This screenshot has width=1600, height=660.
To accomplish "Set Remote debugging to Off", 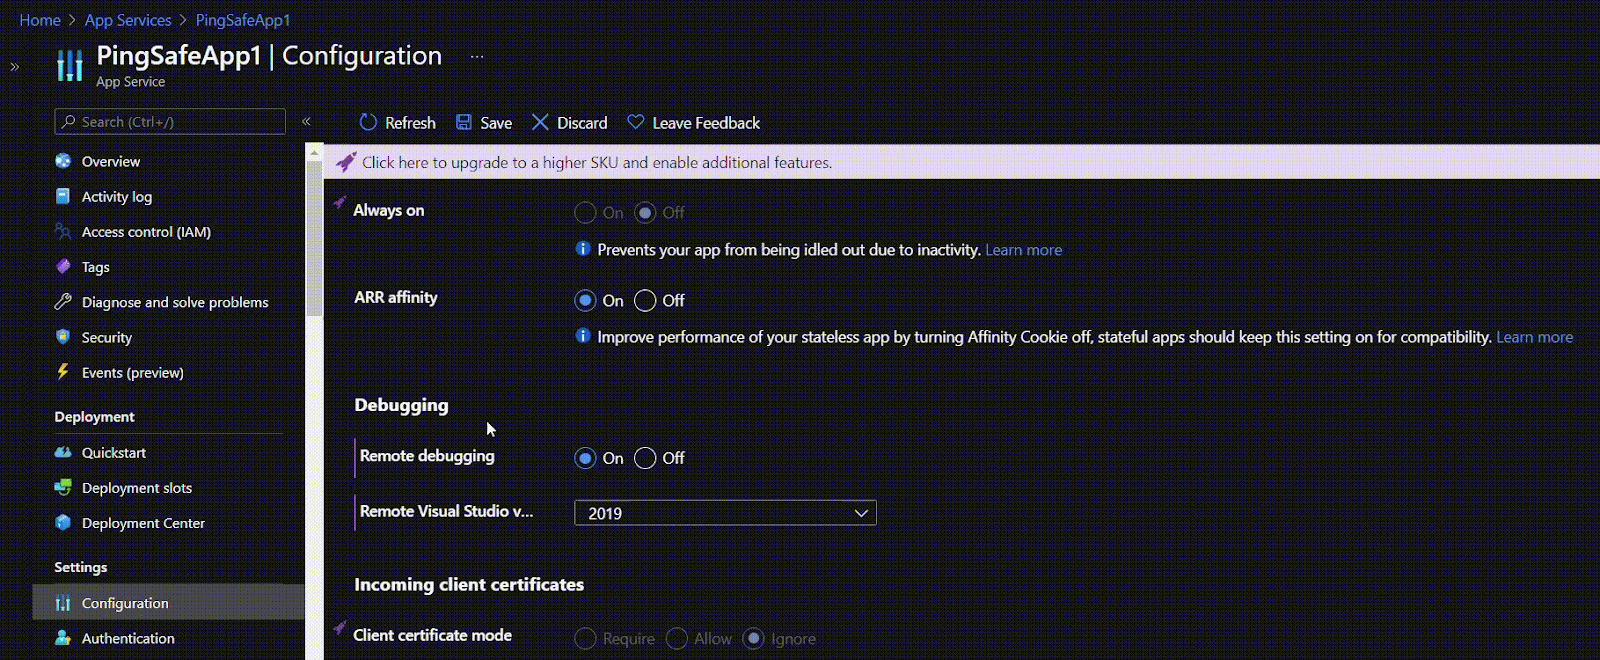I will (x=646, y=458).
